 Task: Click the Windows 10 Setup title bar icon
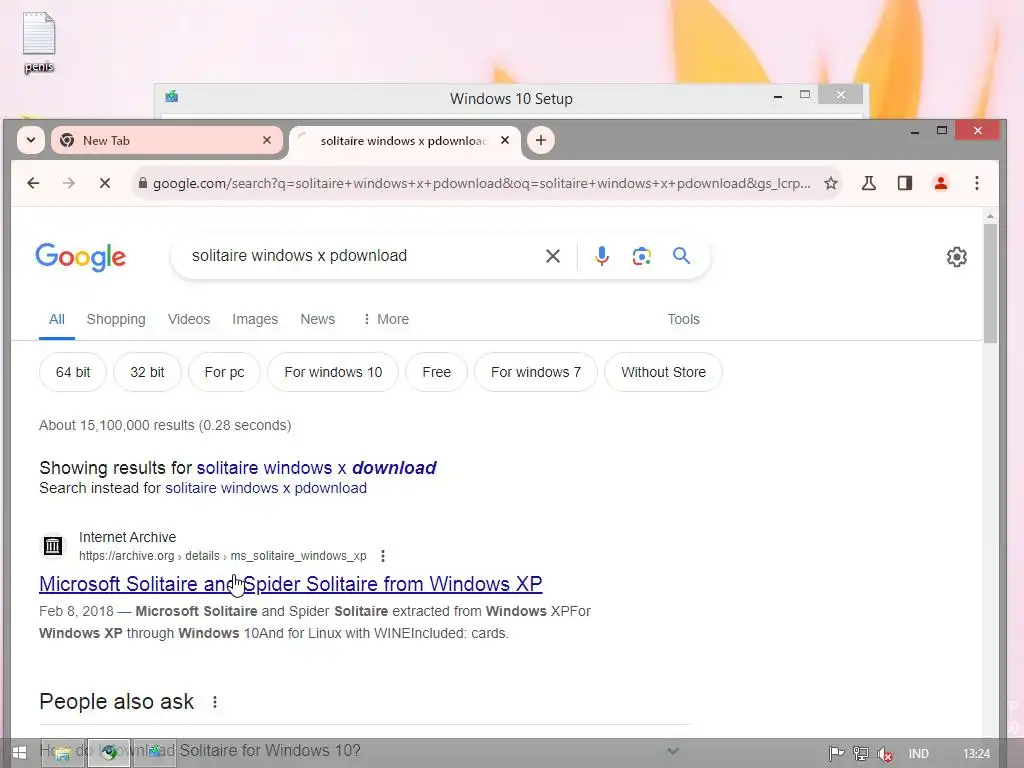click(x=172, y=97)
